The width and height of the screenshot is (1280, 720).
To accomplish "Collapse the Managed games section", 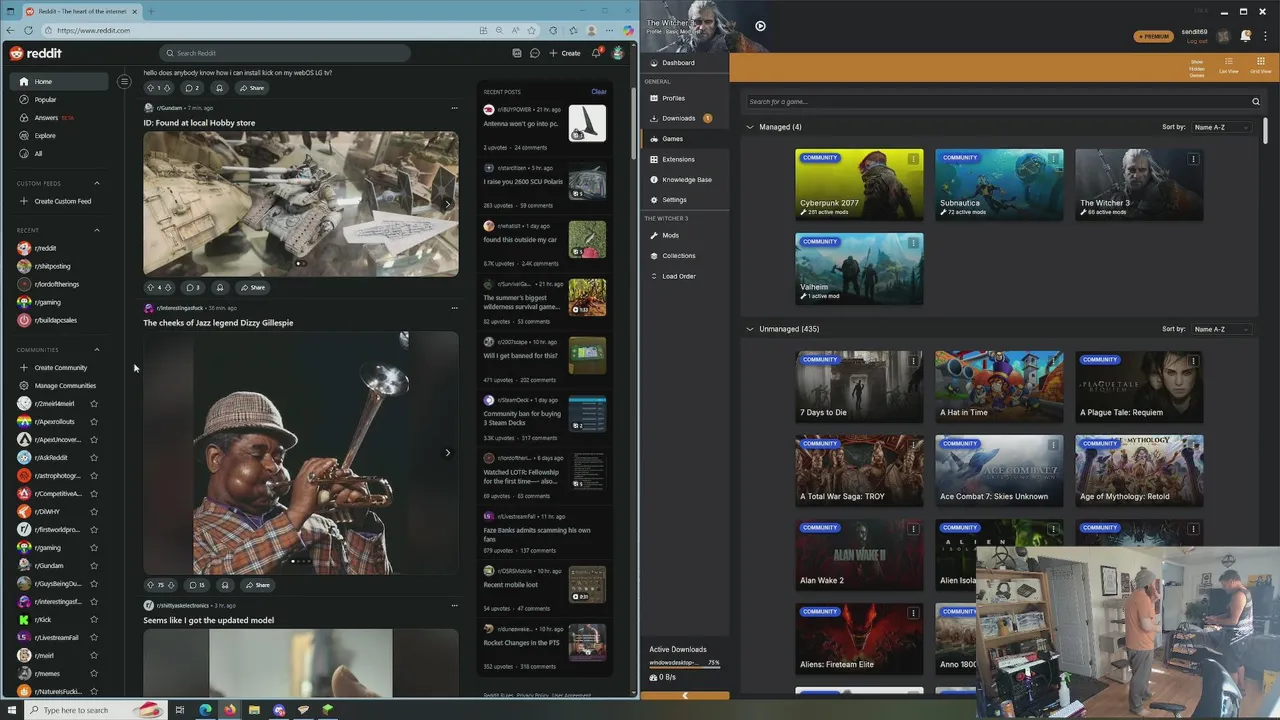I will [750, 127].
